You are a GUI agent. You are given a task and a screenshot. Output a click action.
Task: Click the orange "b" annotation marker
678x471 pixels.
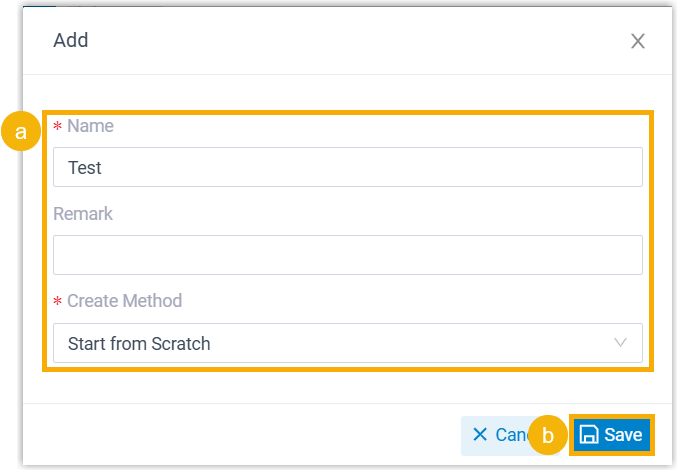point(548,436)
